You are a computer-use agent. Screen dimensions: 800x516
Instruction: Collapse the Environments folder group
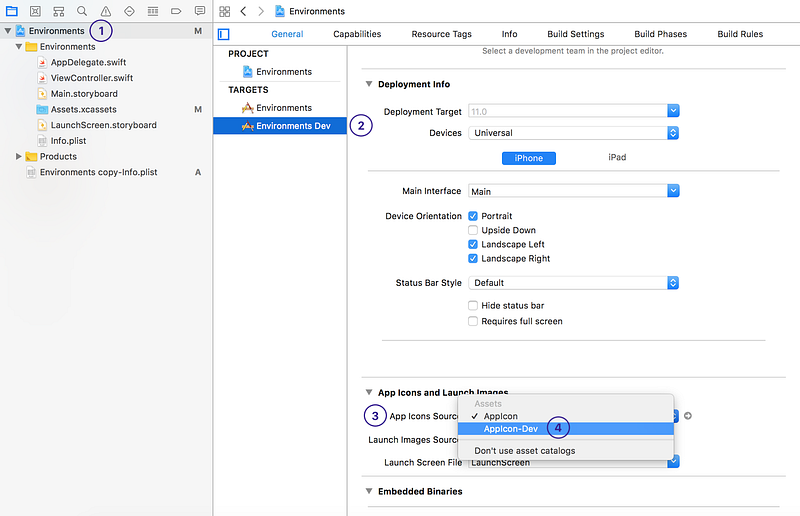[19, 46]
